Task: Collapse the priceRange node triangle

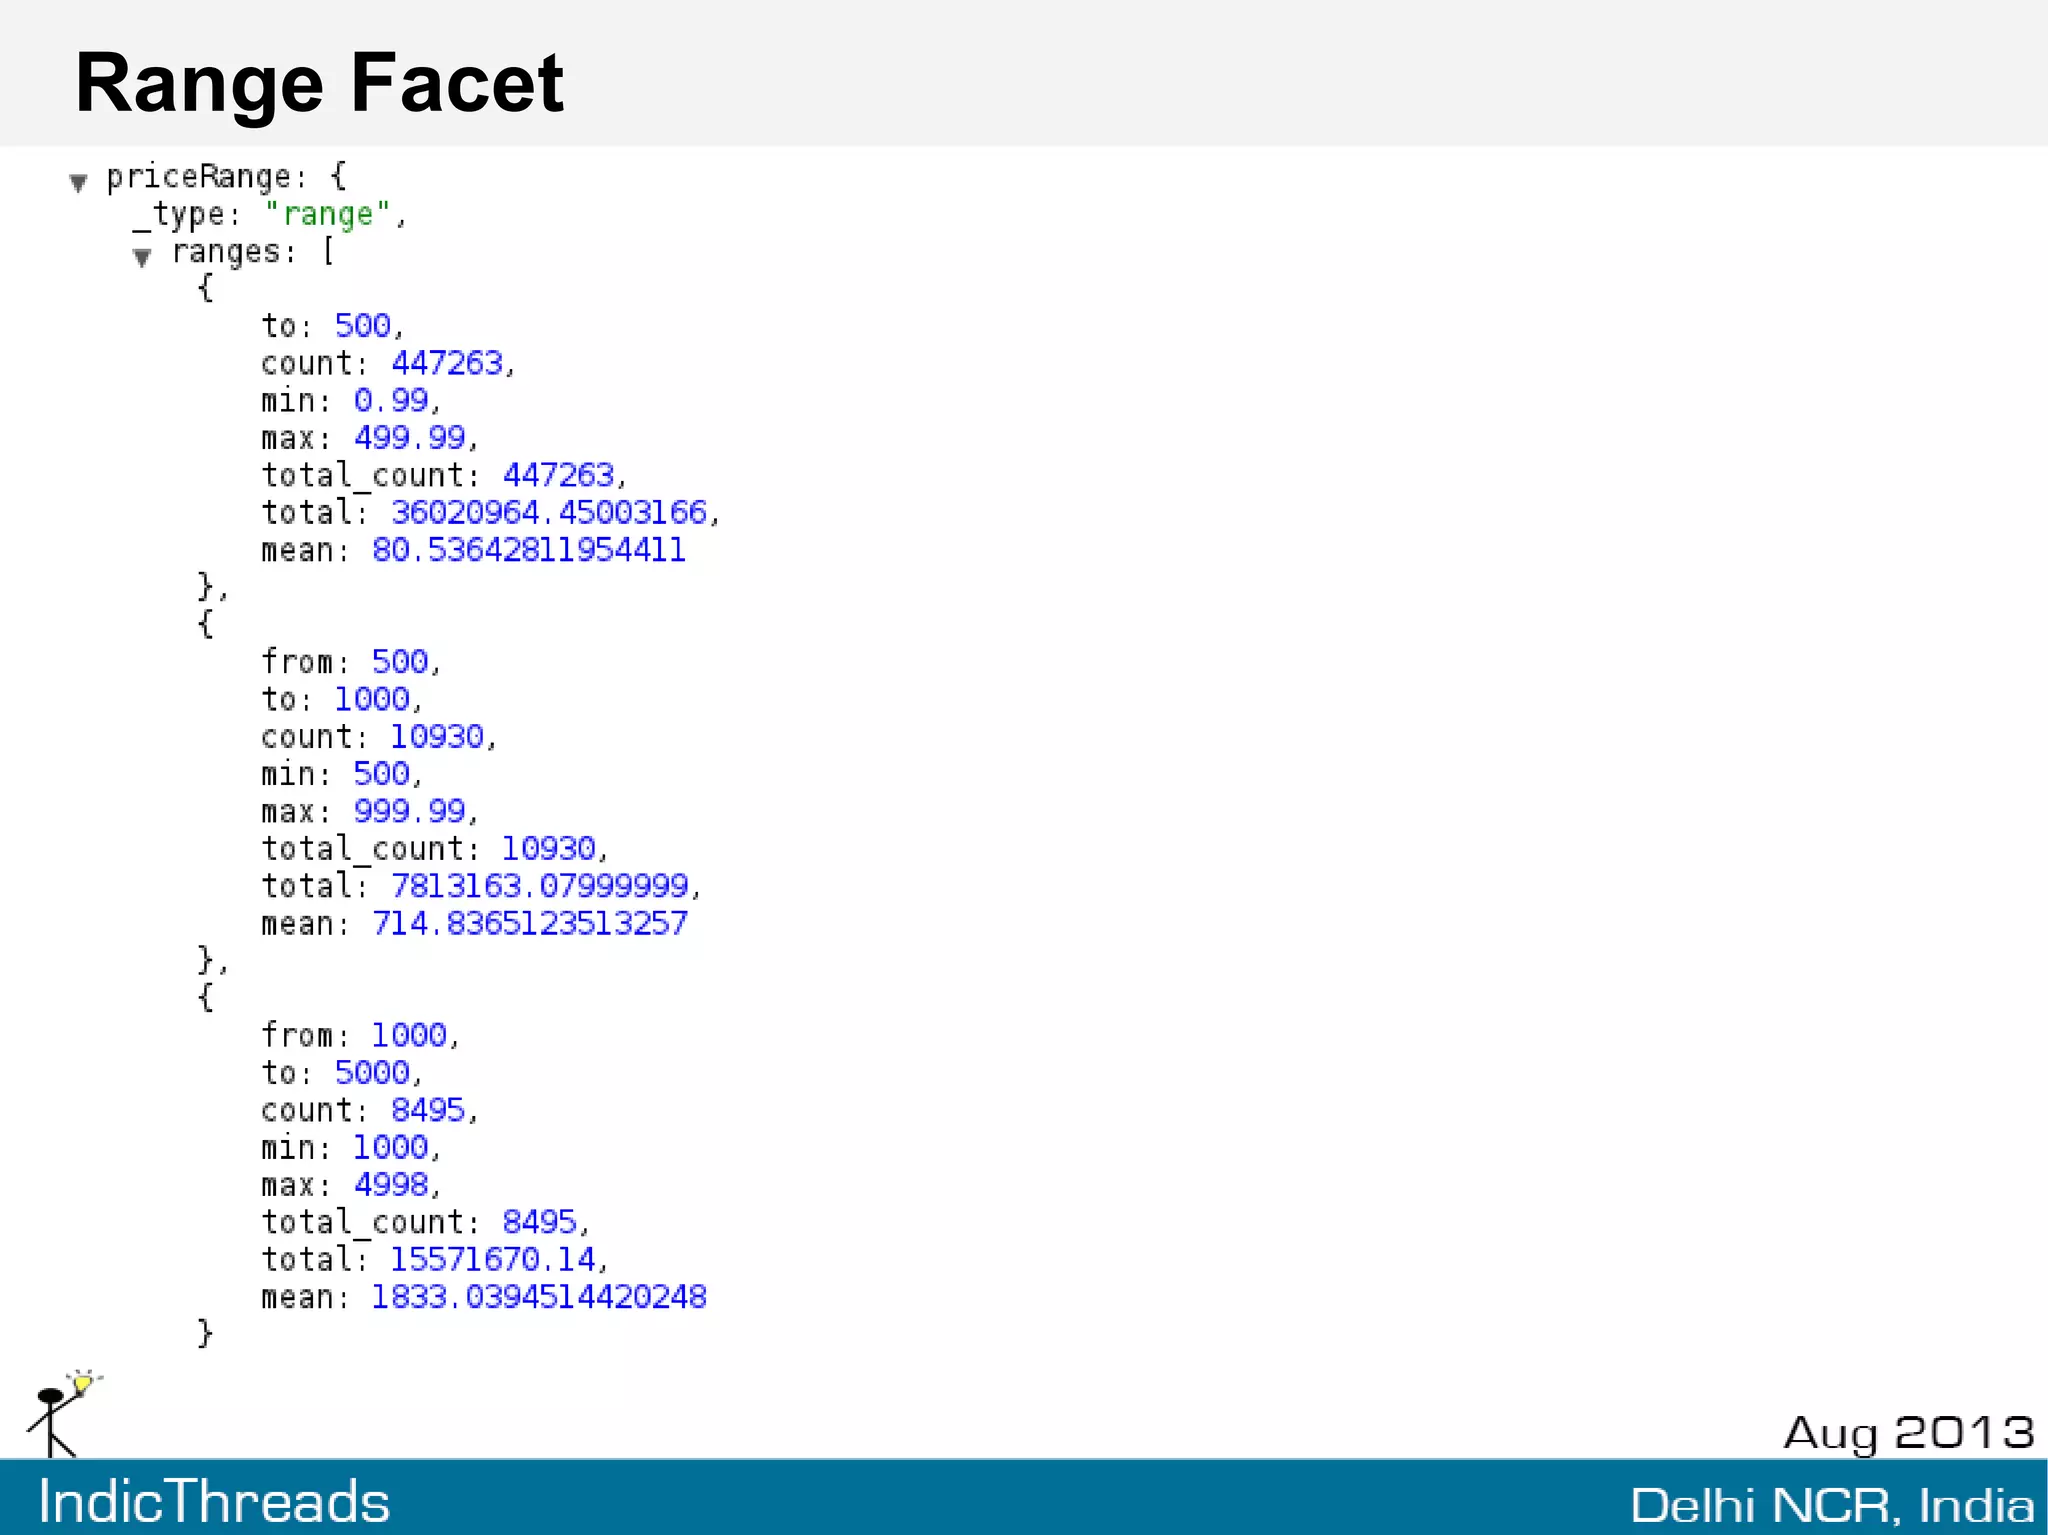Action: [79, 182]
